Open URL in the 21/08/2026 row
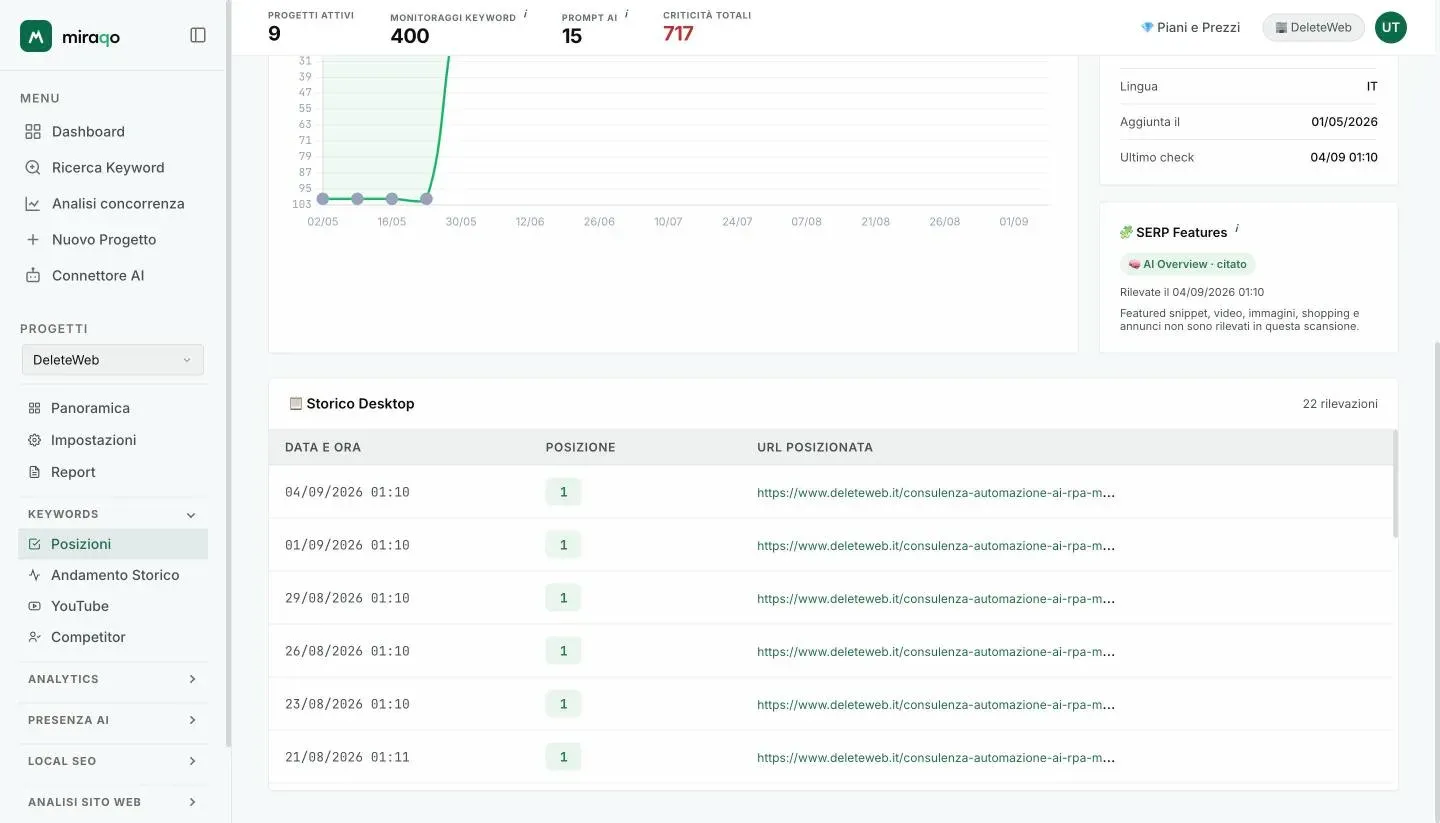Screen dimensions: 1440x823 click(936, 757)
